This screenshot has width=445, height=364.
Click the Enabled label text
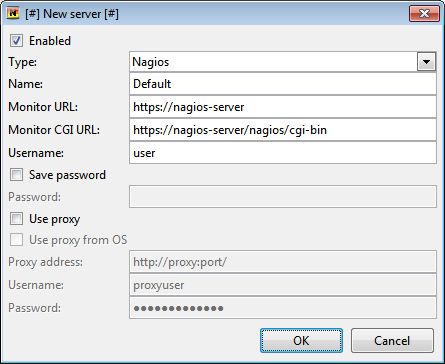pyautogui.click(x=50, y=41)
